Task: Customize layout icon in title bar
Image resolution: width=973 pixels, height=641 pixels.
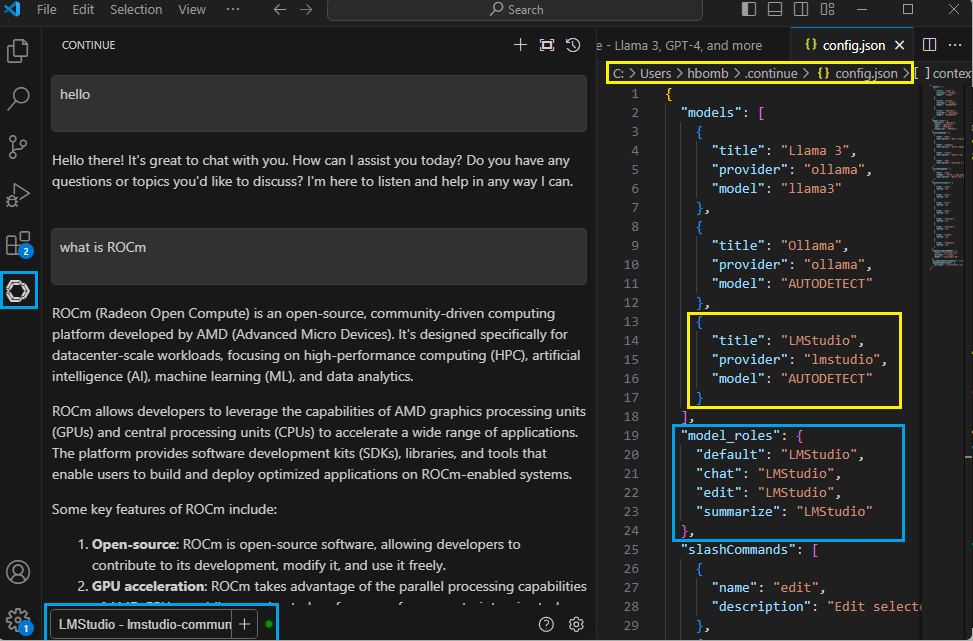Action: [827, 9]
